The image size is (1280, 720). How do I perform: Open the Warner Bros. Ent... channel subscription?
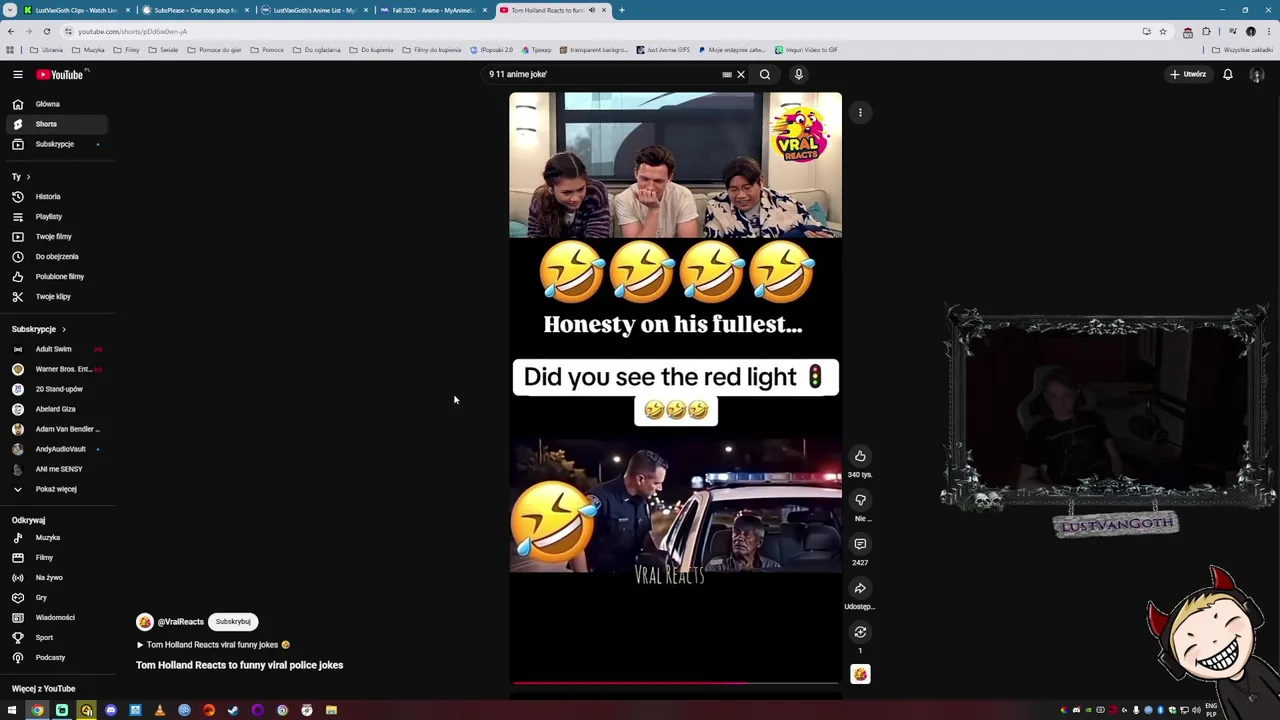point(57,369)
